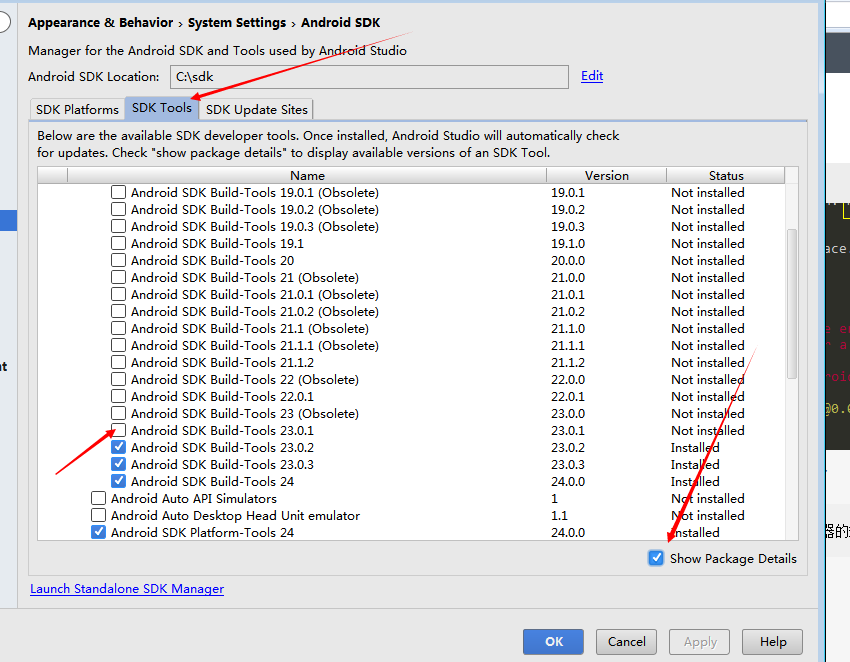Click the Version column header
The height and width of the screenshot is (662, 850).
pos(607,175)
